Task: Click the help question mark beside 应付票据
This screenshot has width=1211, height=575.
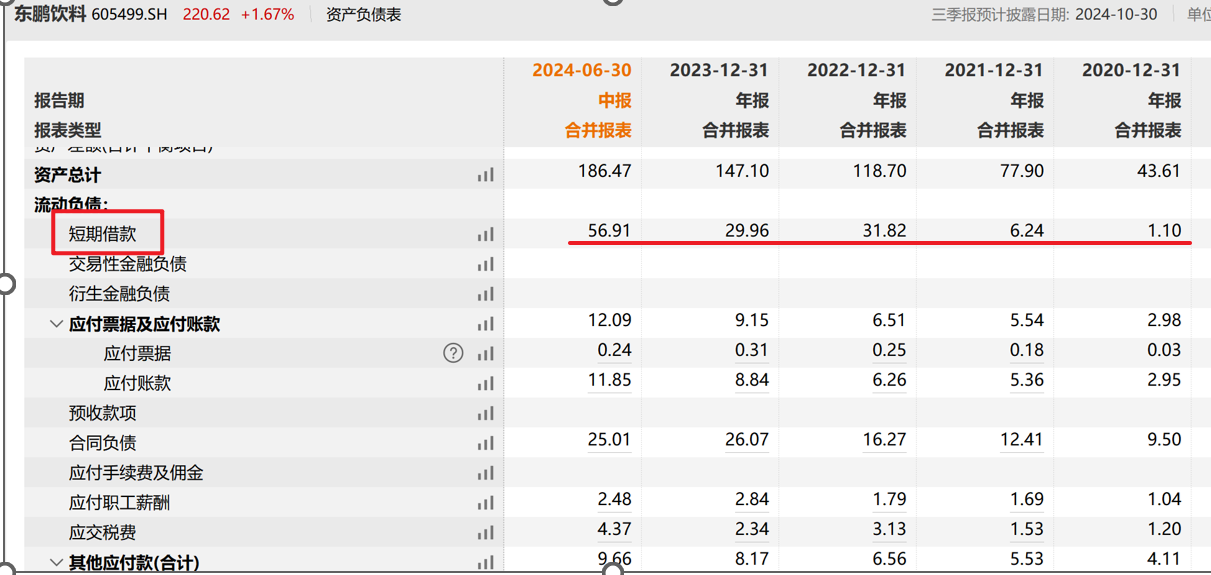Action: pyautogui.click(x=453, y=353)
